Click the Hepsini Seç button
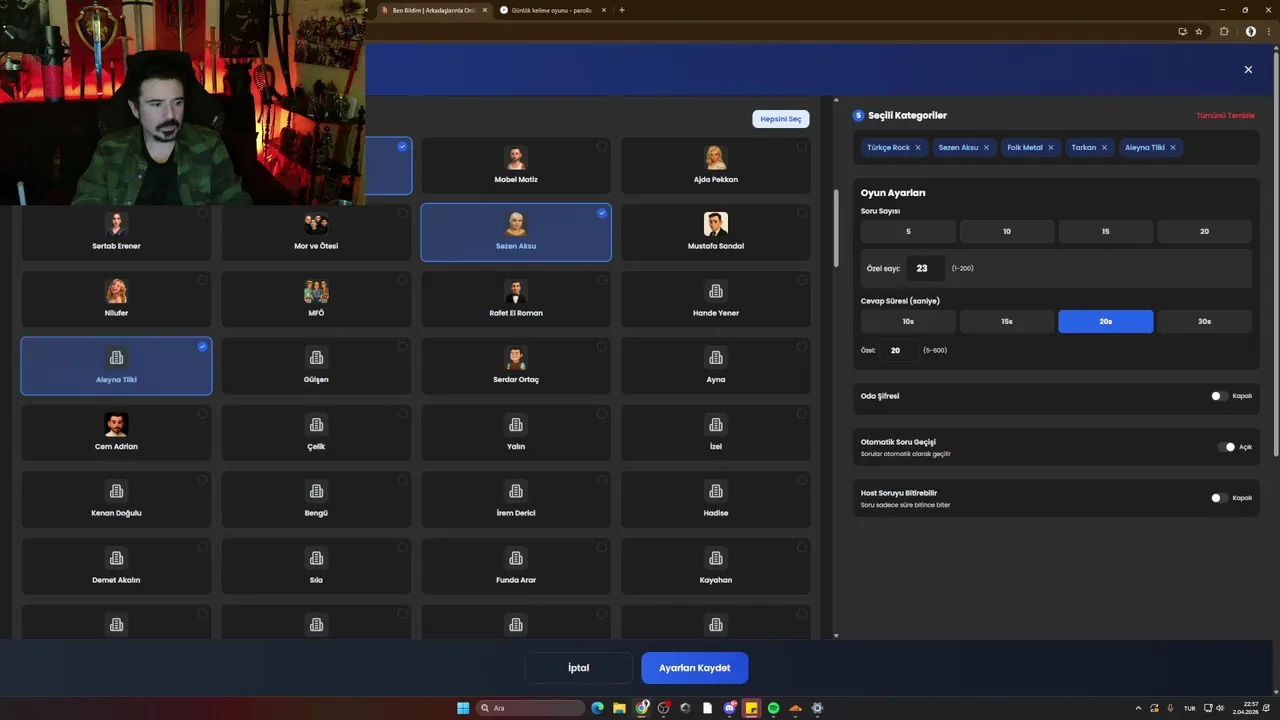This screenshot has width=1280, height=720. pos(780,119)
